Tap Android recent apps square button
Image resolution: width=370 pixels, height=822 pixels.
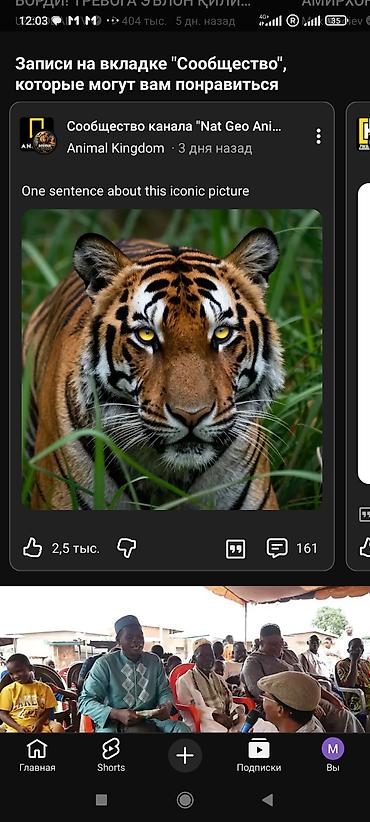point(102,799)
